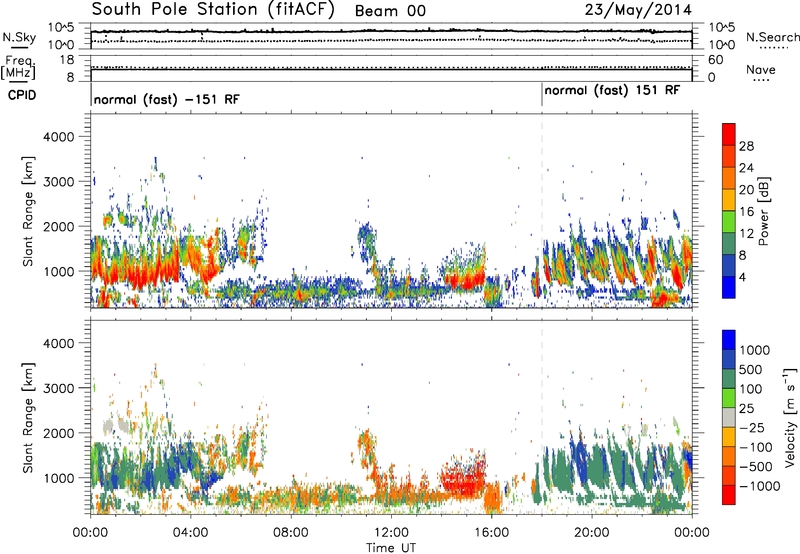Click the '-1000' label on velocity colorbar
Screen dimensions: 800x554
pyautogui.click(x=759, y=486)
